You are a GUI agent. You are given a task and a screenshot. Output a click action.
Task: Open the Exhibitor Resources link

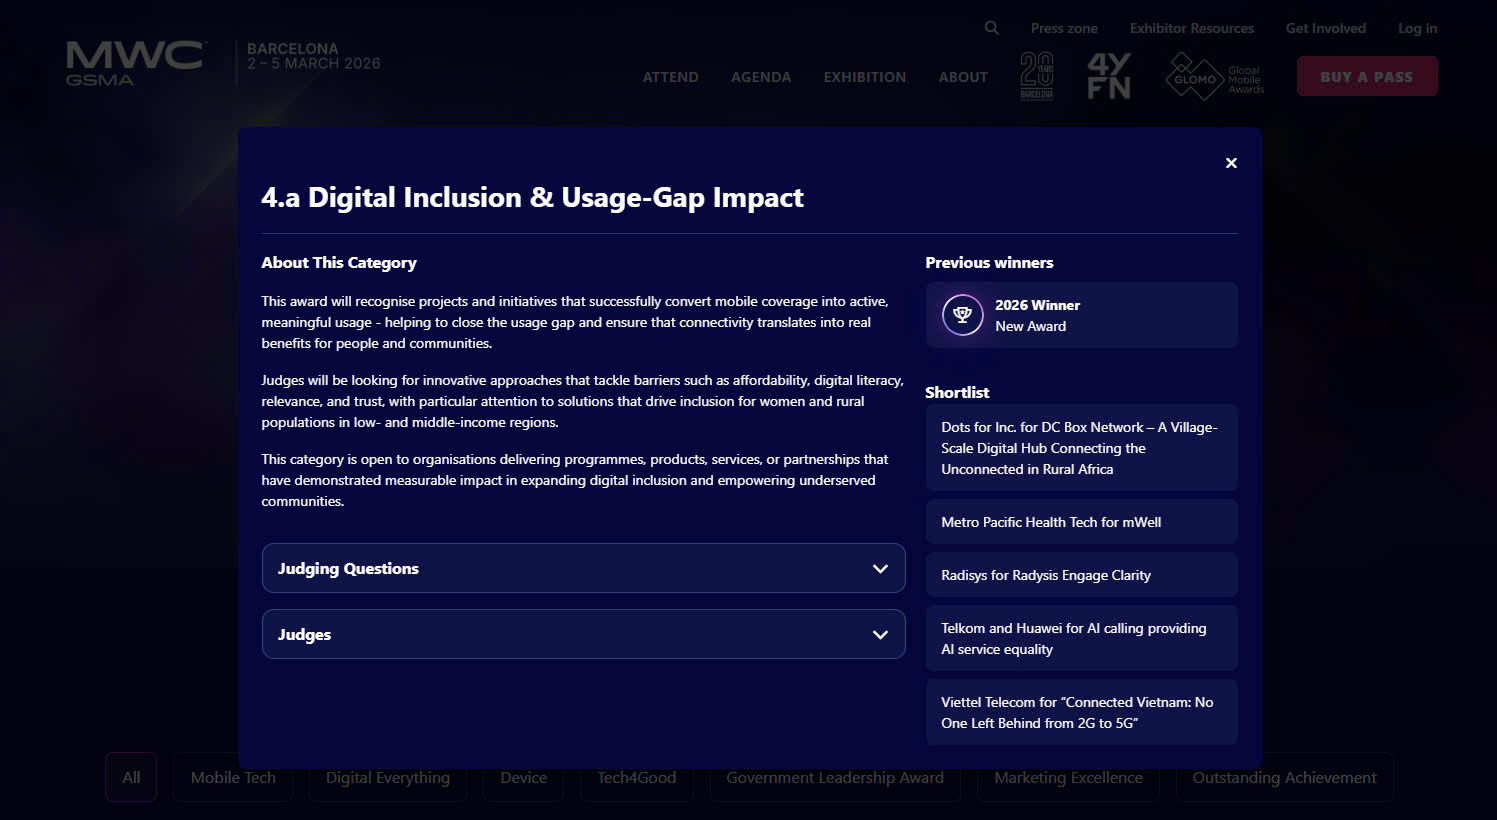click(1191, 28)
